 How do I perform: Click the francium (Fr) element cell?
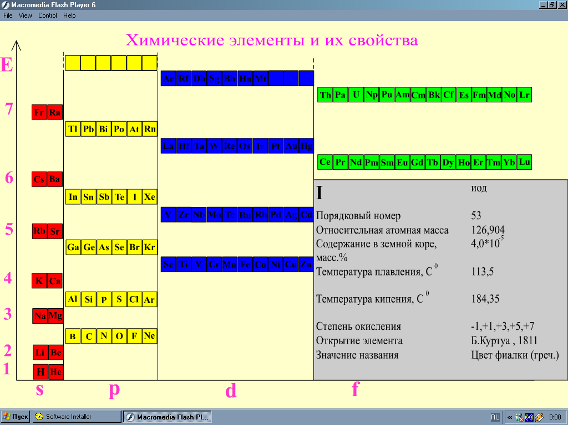39,112
